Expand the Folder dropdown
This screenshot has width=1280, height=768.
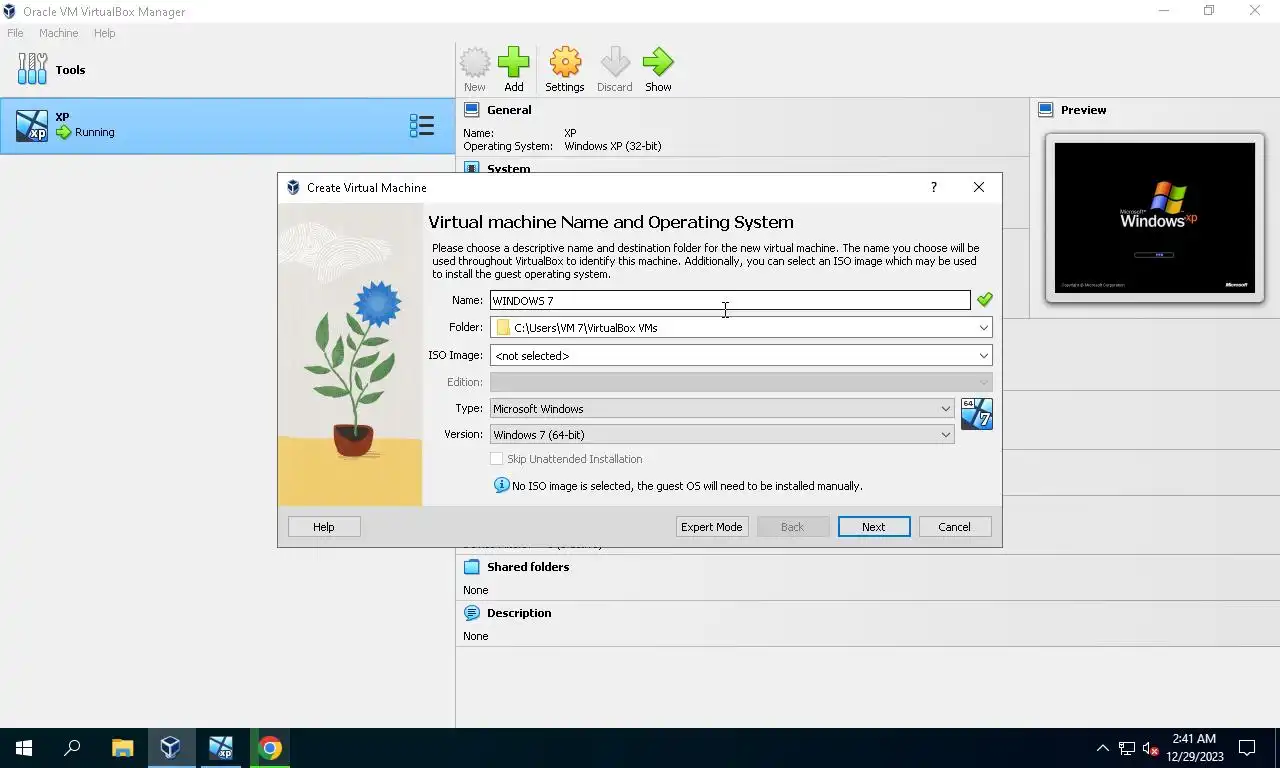984,328
